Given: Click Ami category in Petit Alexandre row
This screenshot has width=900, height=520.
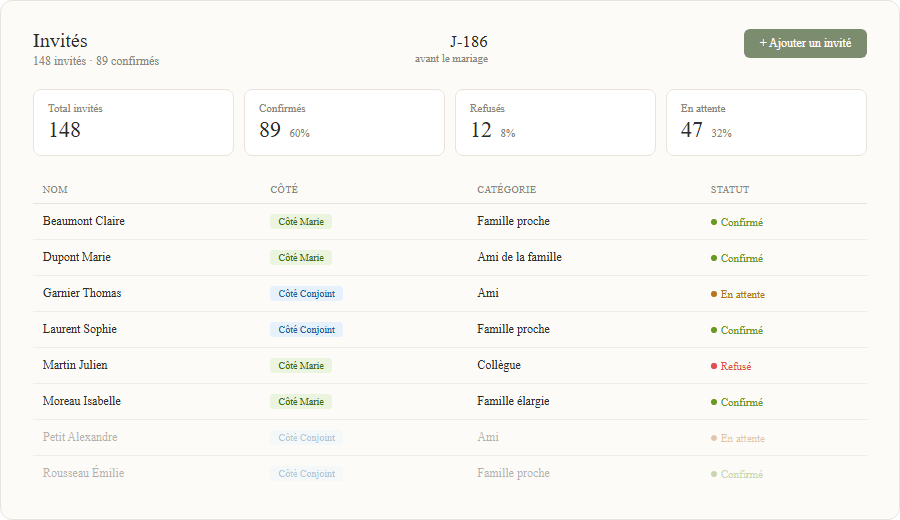Looking at the screenshot, I should pyautogui.click(x=488, y=437).
